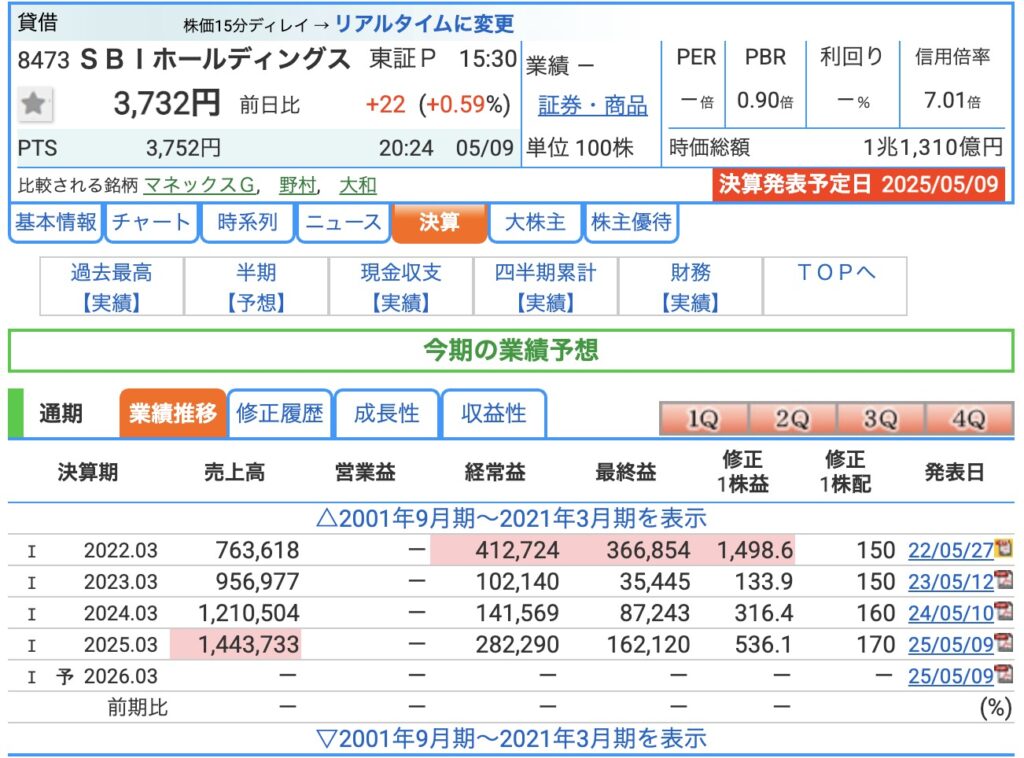Open the 時系列 tab

tap(248, 223)
